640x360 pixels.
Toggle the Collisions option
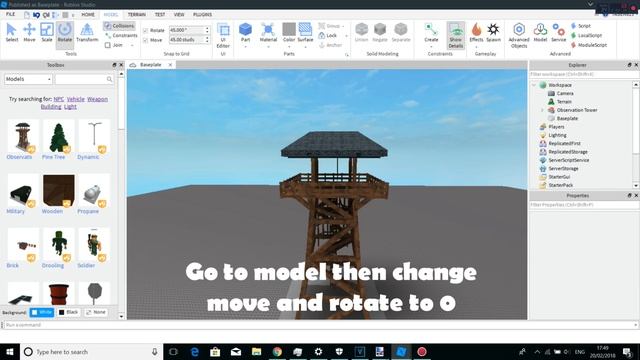[119, 26]
